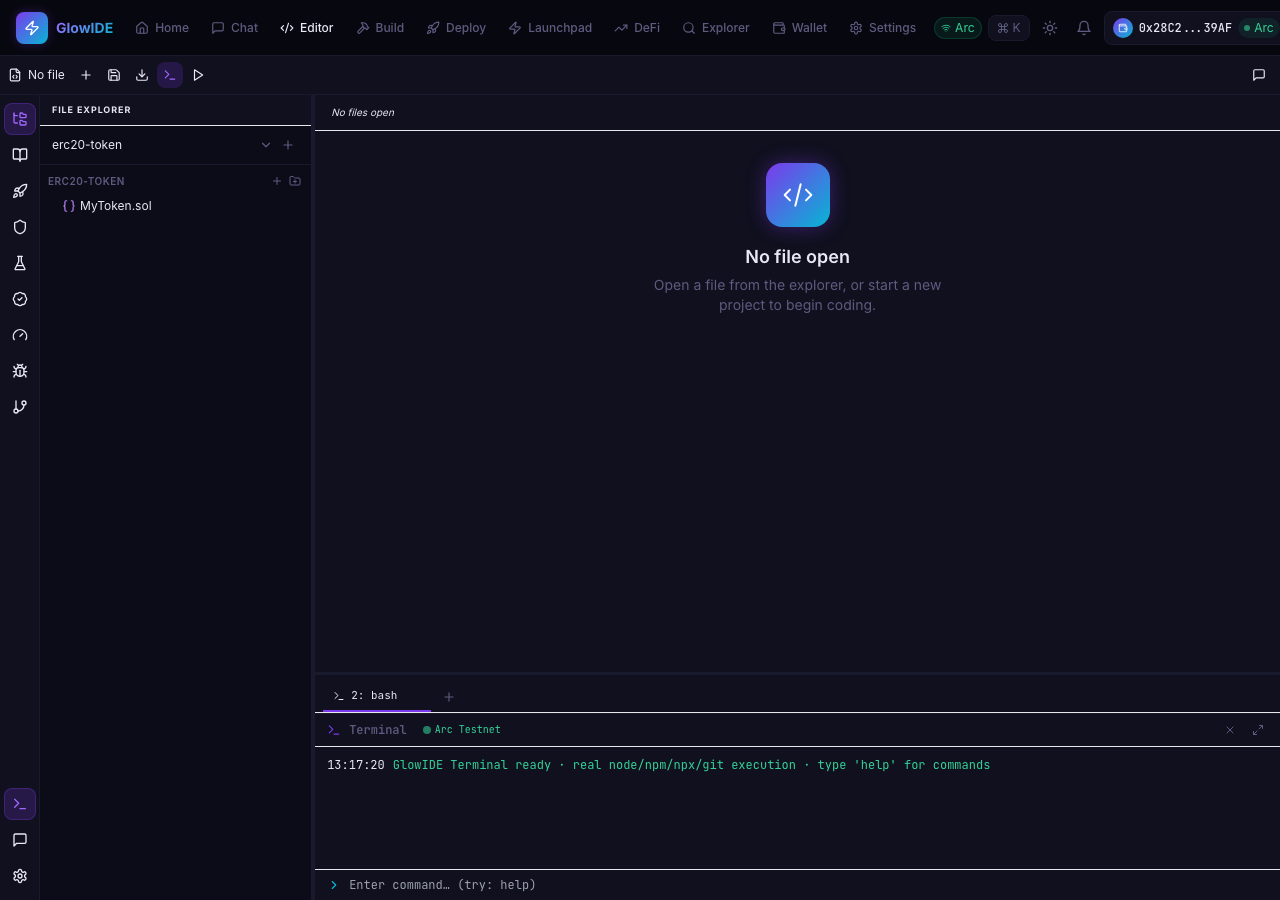
Task: Open the Wallet page
Action: tap(800, 28)
